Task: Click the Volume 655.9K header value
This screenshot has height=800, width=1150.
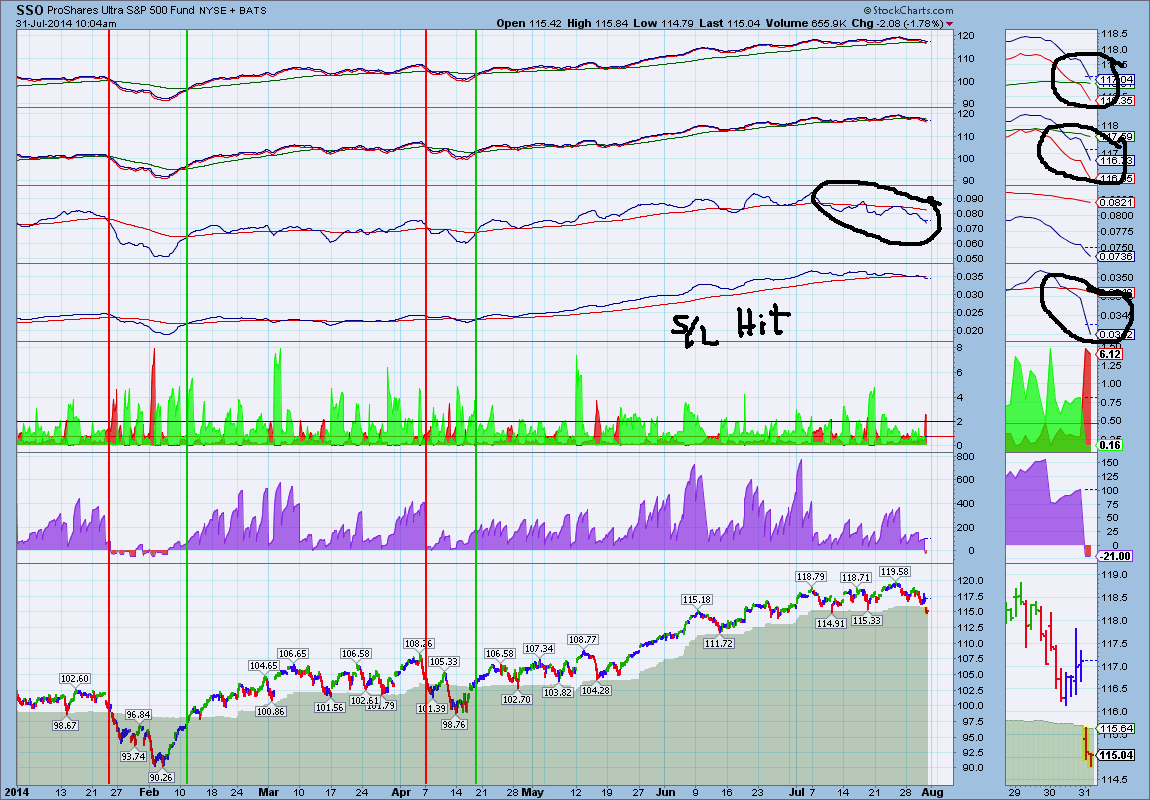Action: (x=806, y=23)
